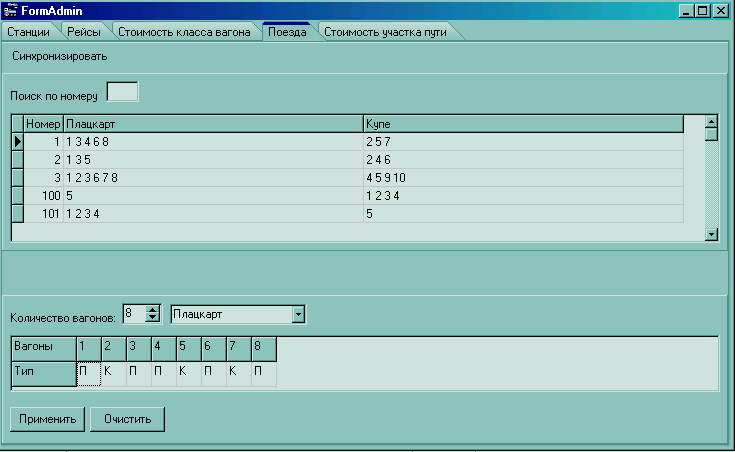Screen dimensions: 735x452
Task: Click Купе cell '2 5 7'
Action: pos(524,142)
